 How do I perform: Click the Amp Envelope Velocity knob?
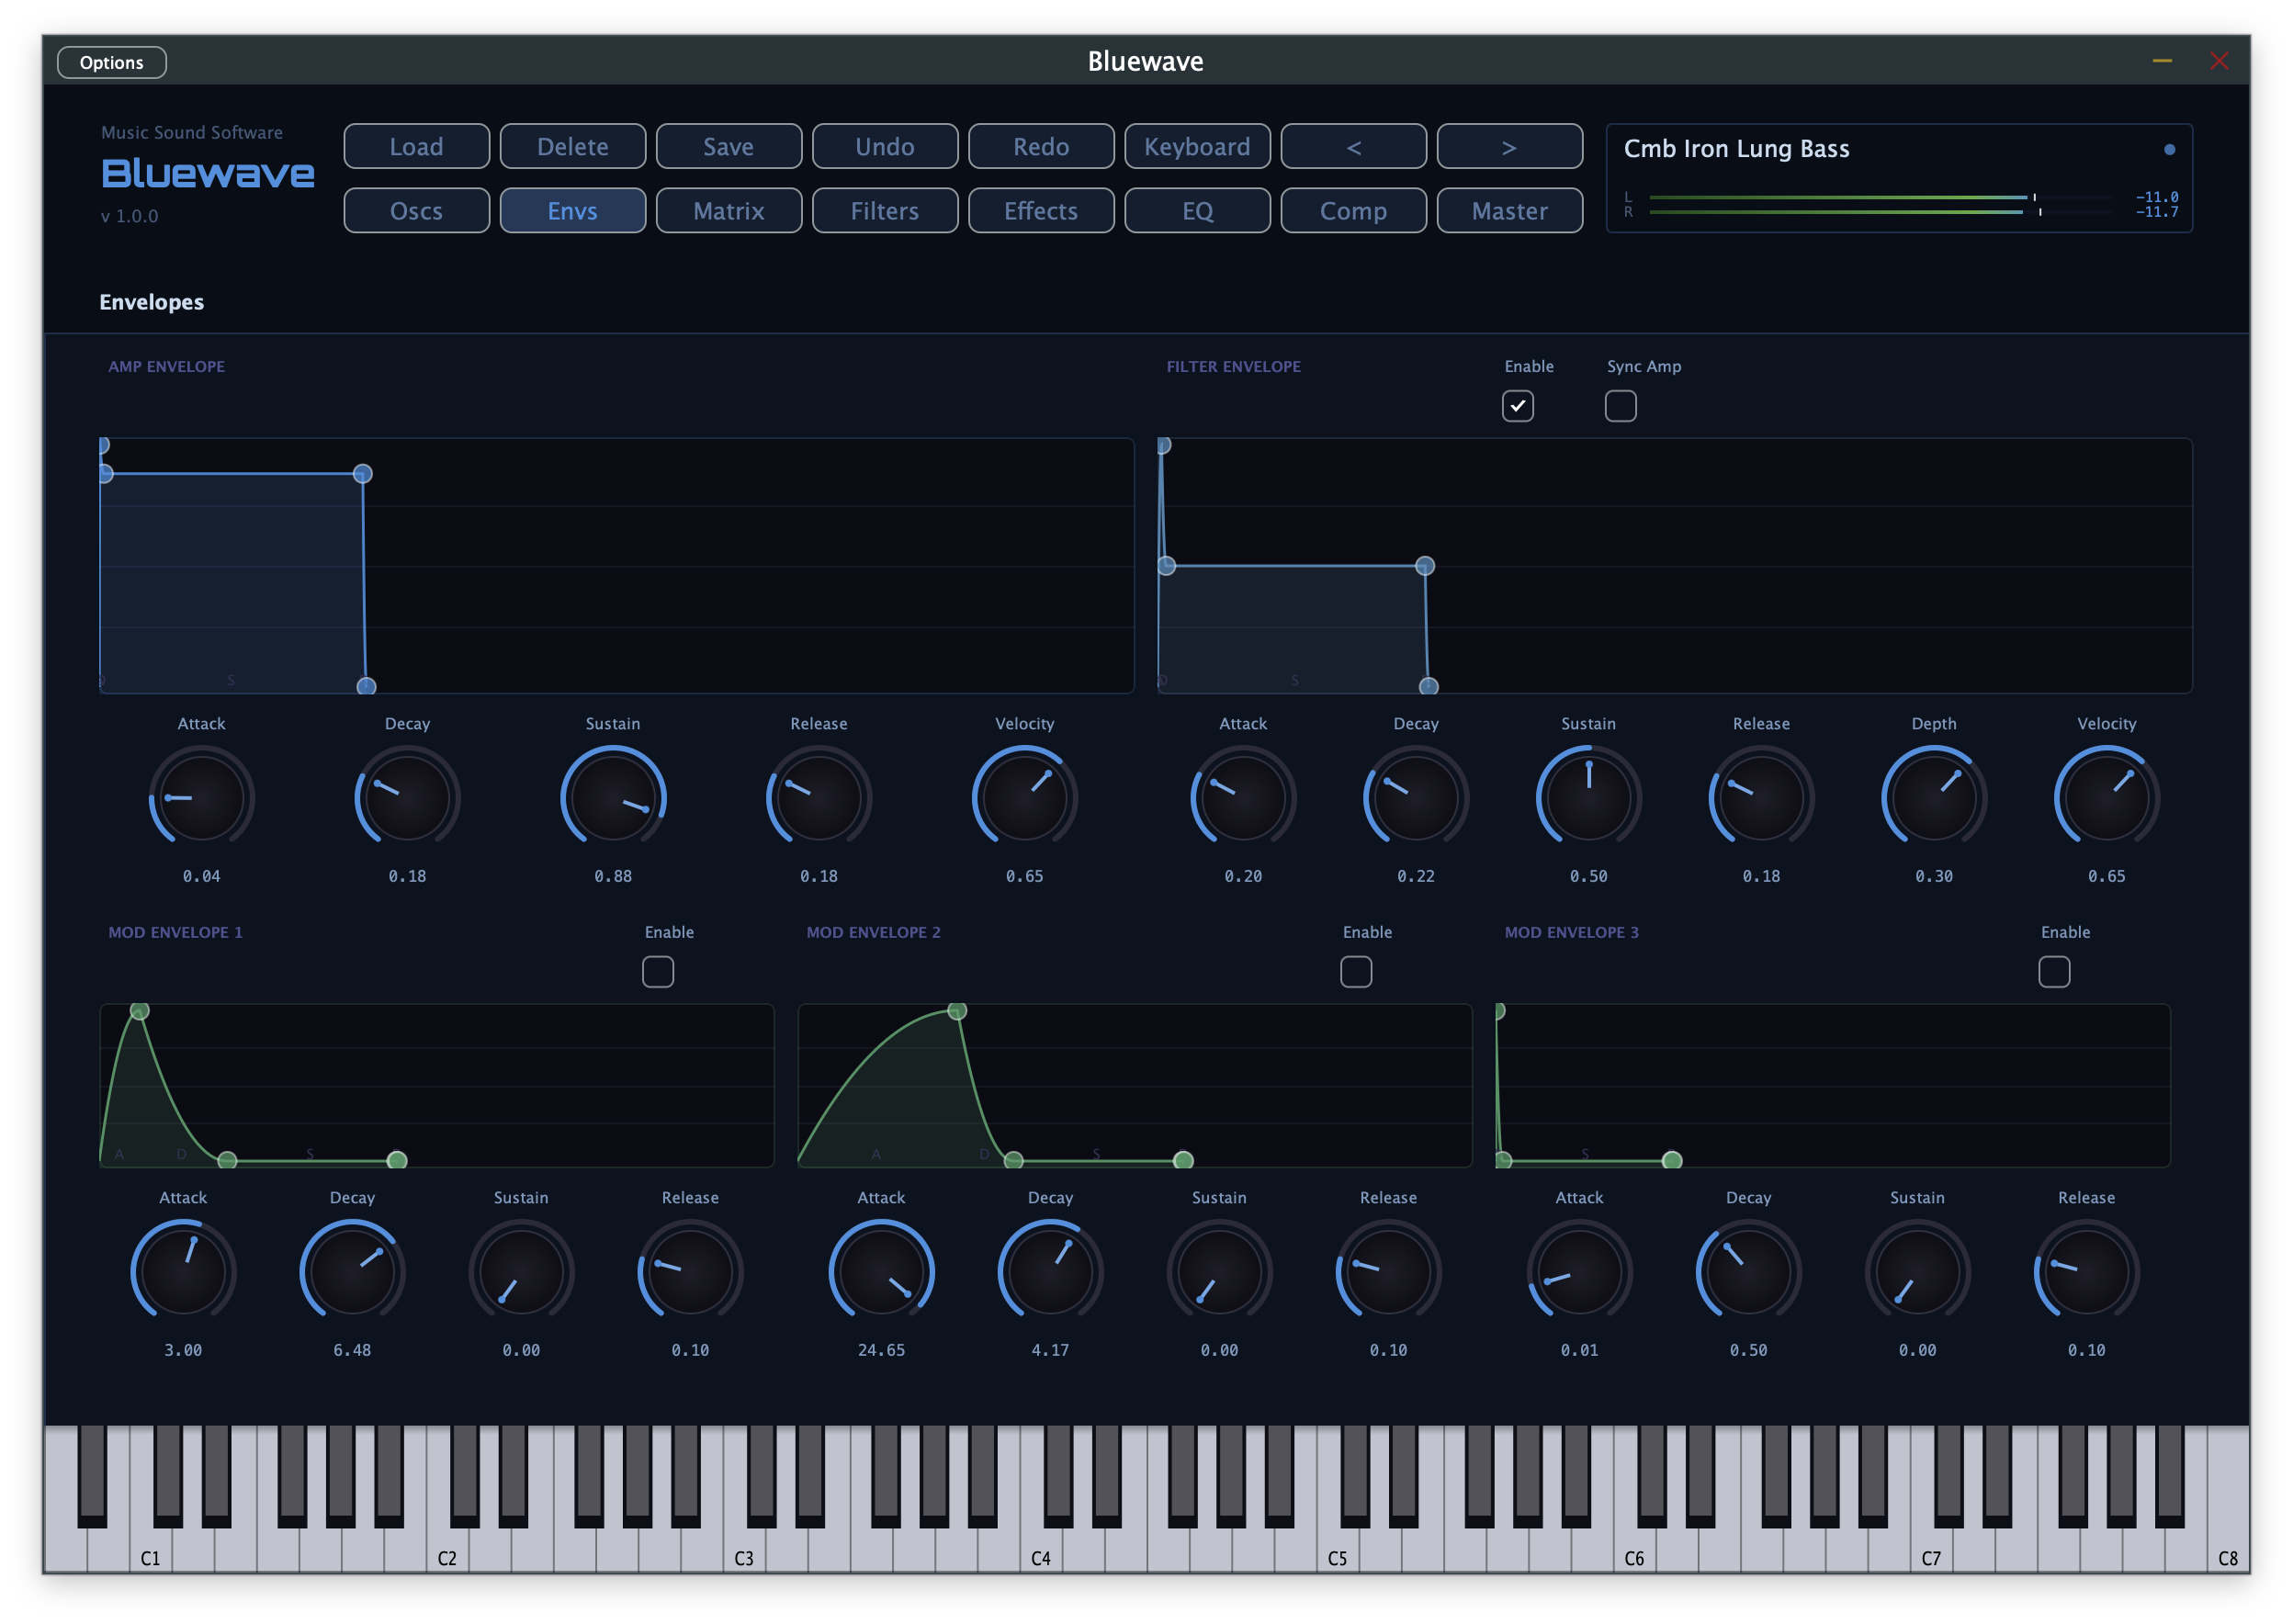1024,798
